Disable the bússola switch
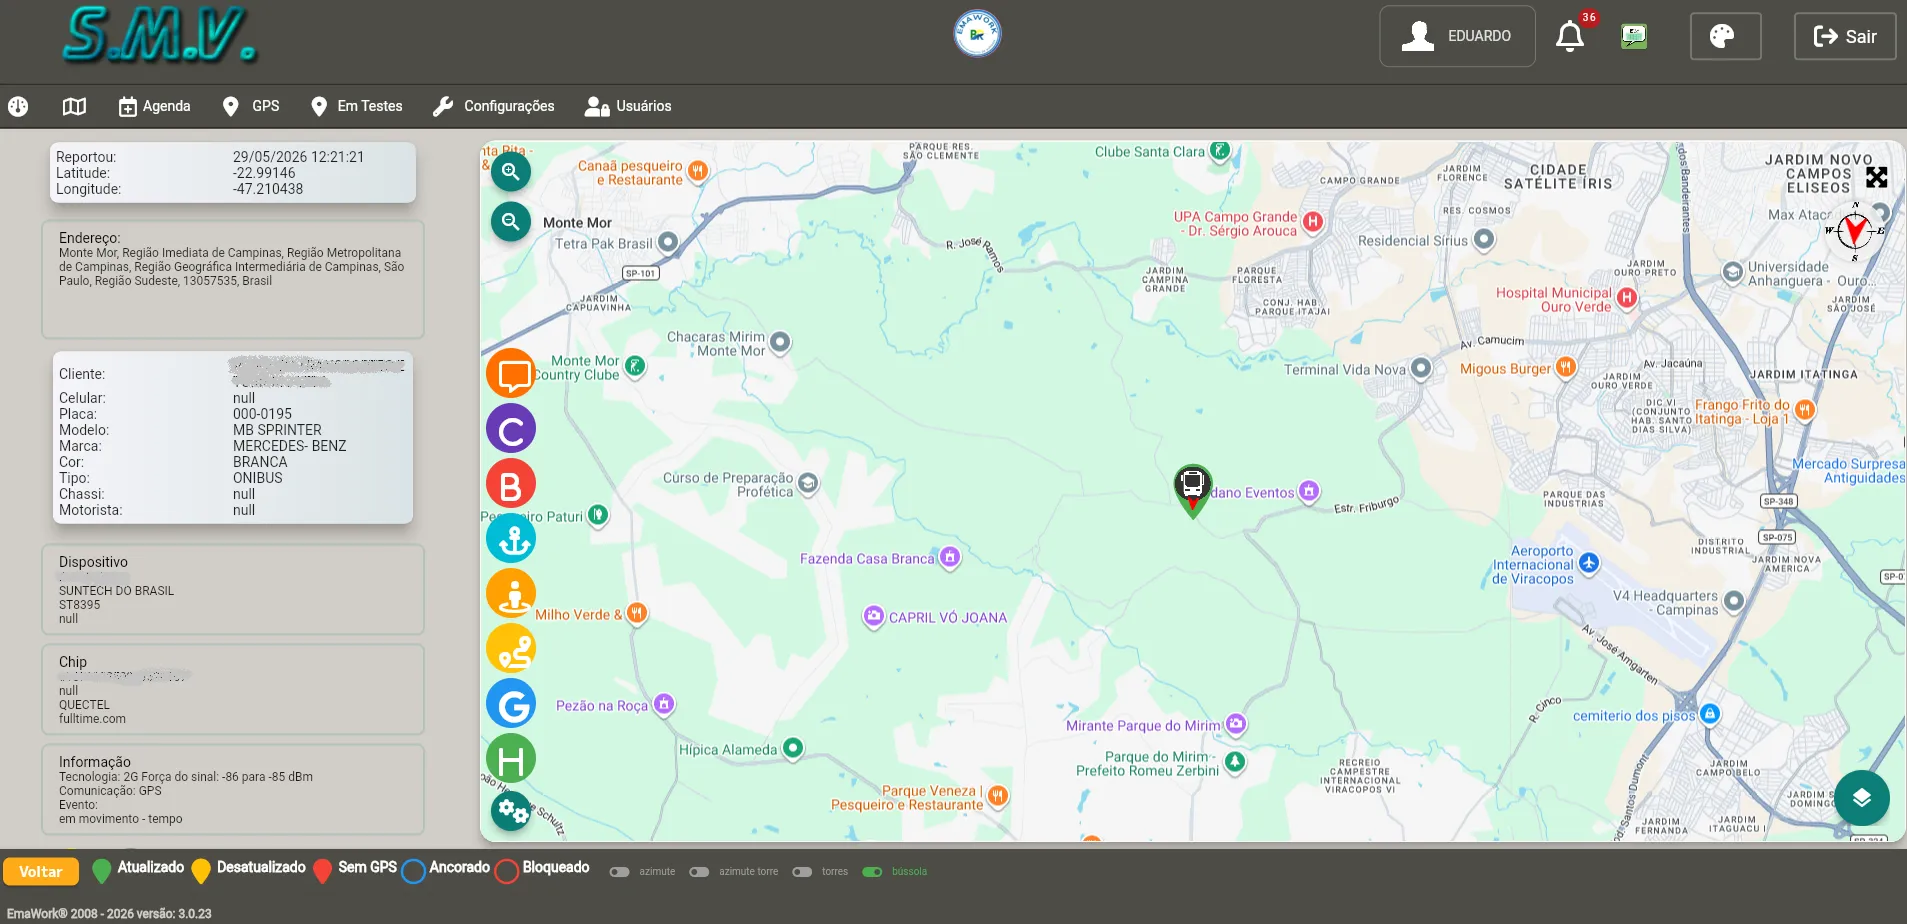The image size is (1907, 924). (x=872, y=872)
